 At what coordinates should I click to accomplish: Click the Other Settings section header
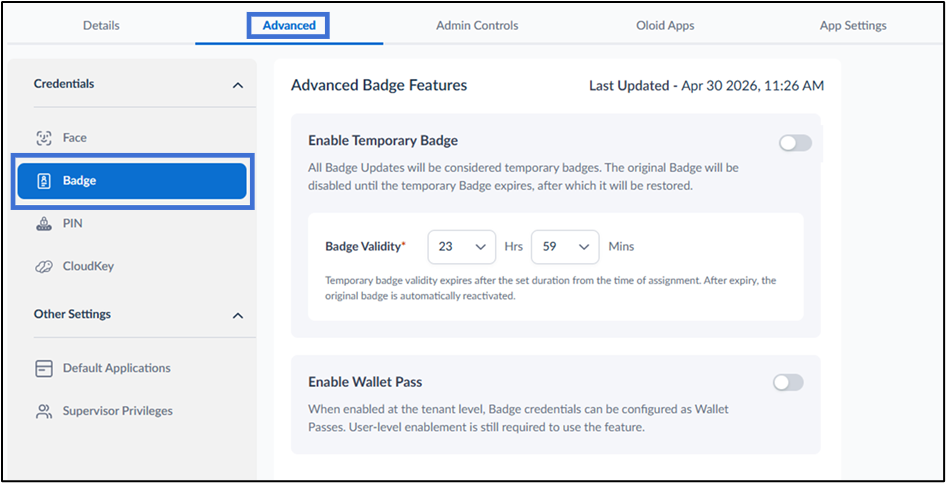coord(72,314)
